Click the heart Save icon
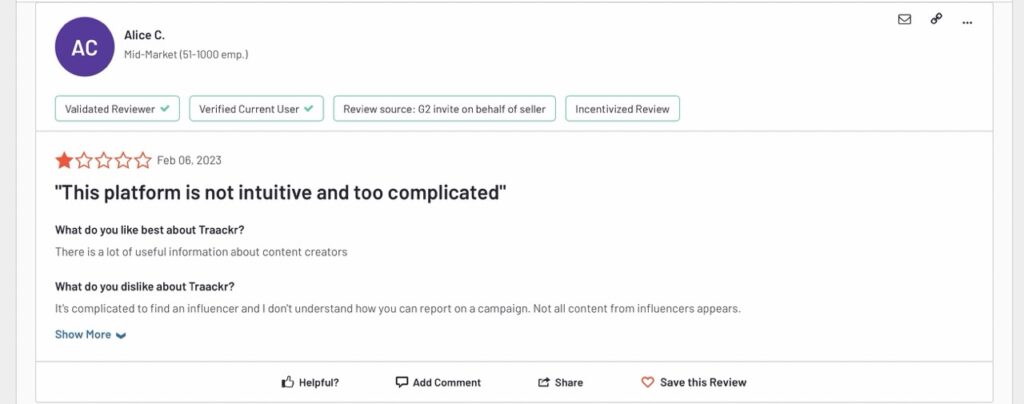 click(x=647, y=382)
